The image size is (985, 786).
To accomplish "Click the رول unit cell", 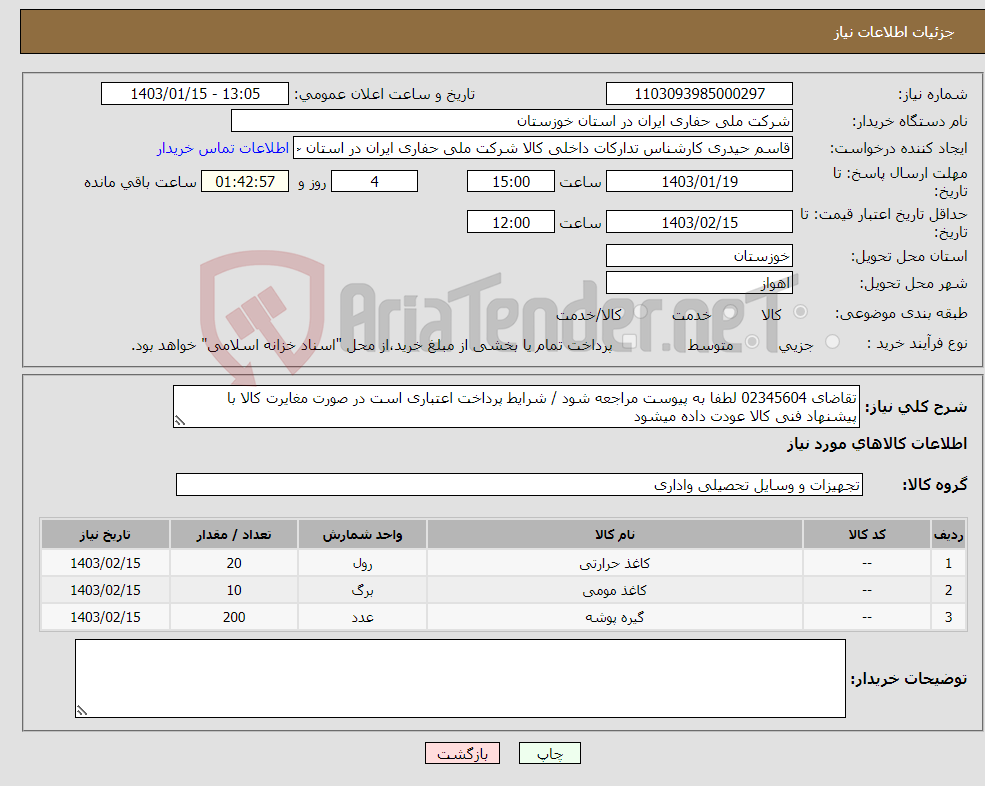I will pos(362,564).
